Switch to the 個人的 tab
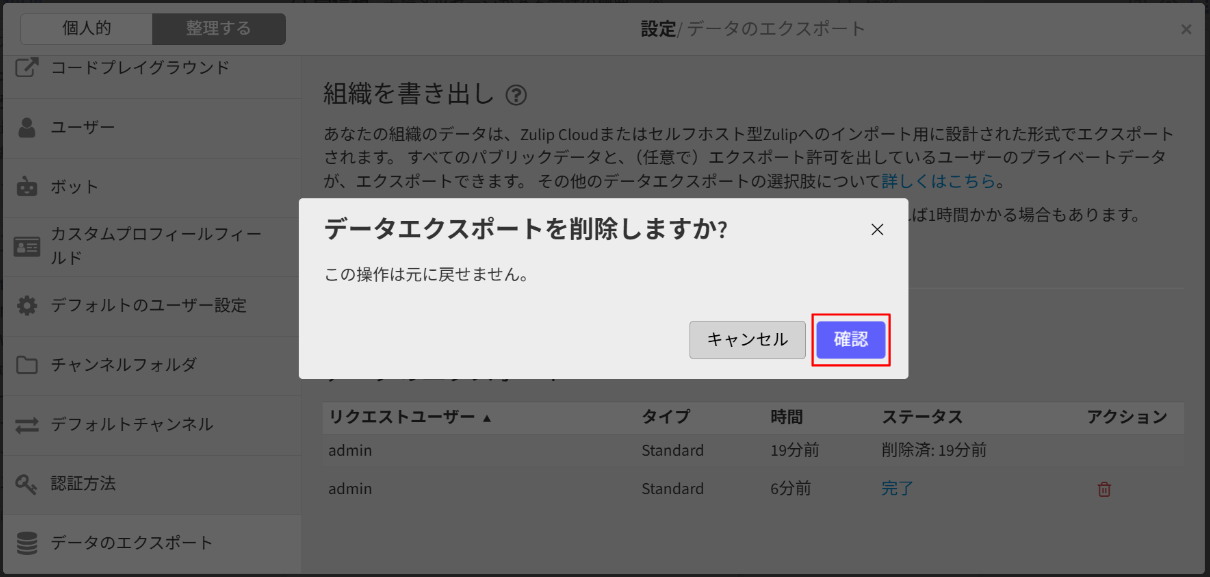The image size is (1210, 577). (87, 29)
